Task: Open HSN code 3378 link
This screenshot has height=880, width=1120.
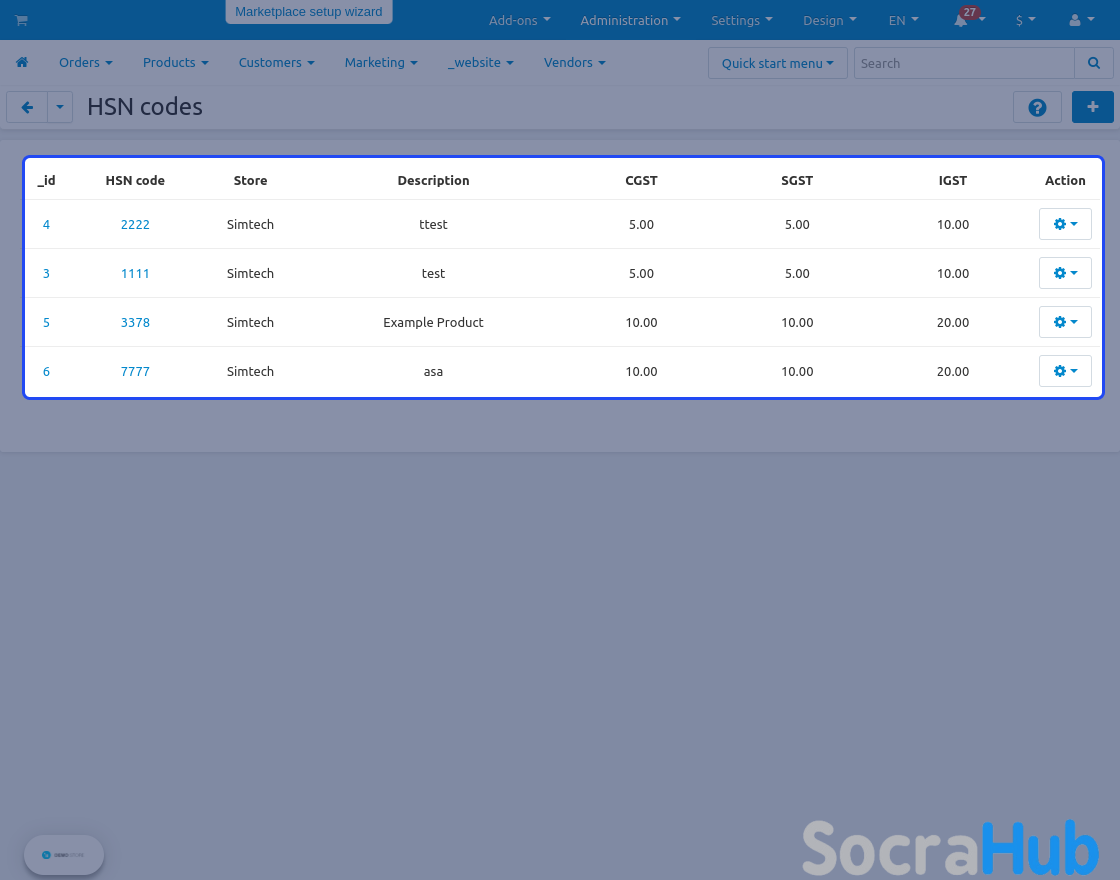Action: click(x=135, y=322)
